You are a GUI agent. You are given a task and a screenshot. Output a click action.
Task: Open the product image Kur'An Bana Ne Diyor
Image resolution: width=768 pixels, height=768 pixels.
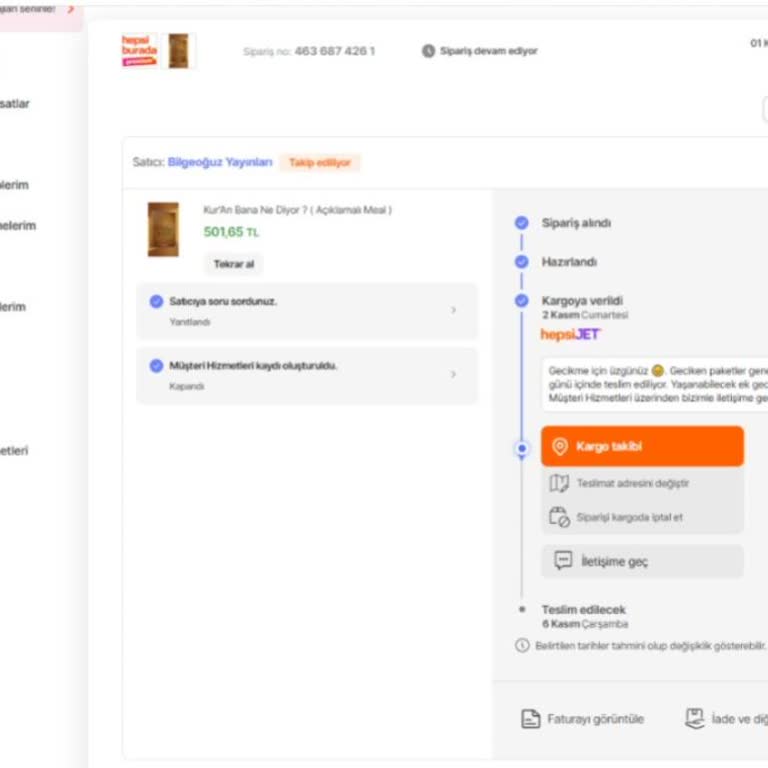pos(163,229)
